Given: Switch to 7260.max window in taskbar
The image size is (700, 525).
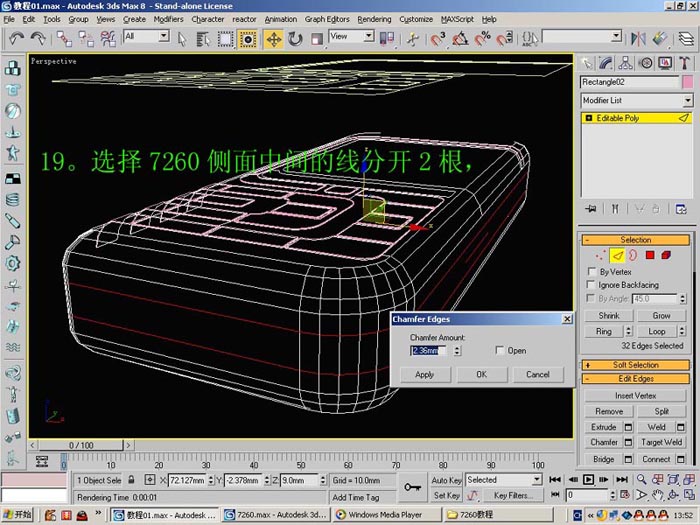Looking at the screenshot, I should (276, 515).
